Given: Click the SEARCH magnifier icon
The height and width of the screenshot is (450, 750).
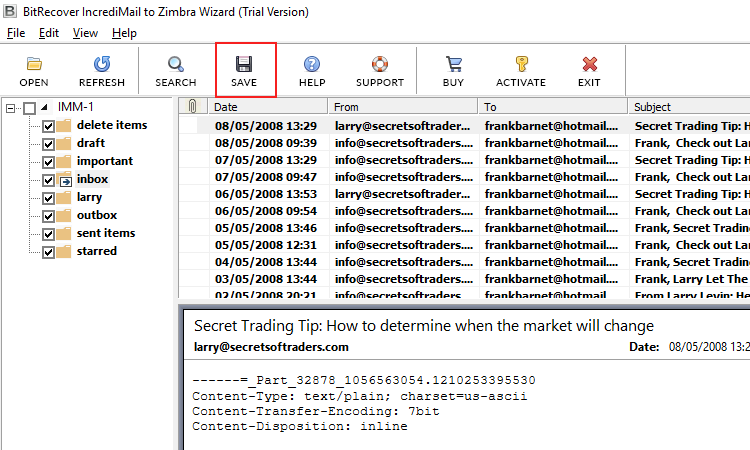Looking at the screenshot, I should (x=176, y=64).
